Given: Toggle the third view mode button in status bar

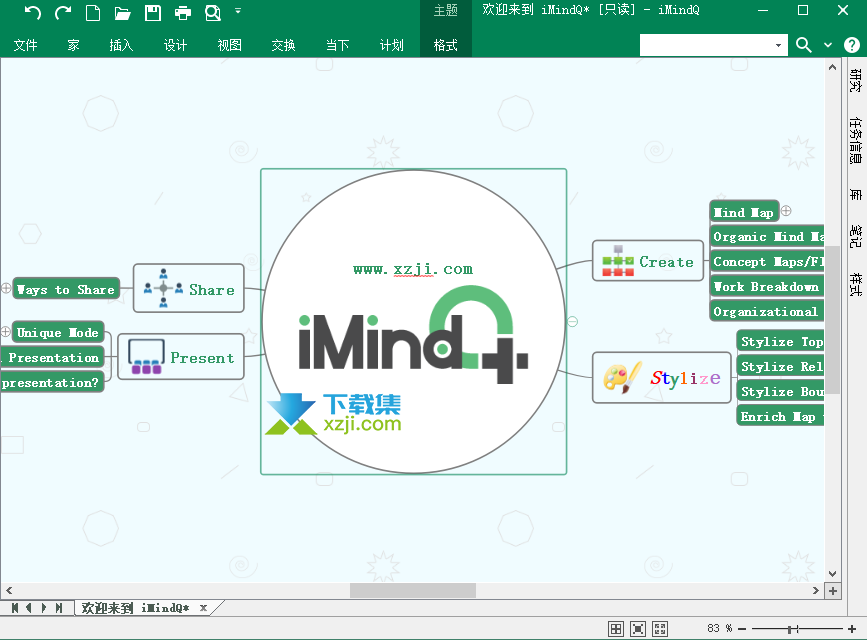Looking at the screenshot, I should tap(660, 628).
